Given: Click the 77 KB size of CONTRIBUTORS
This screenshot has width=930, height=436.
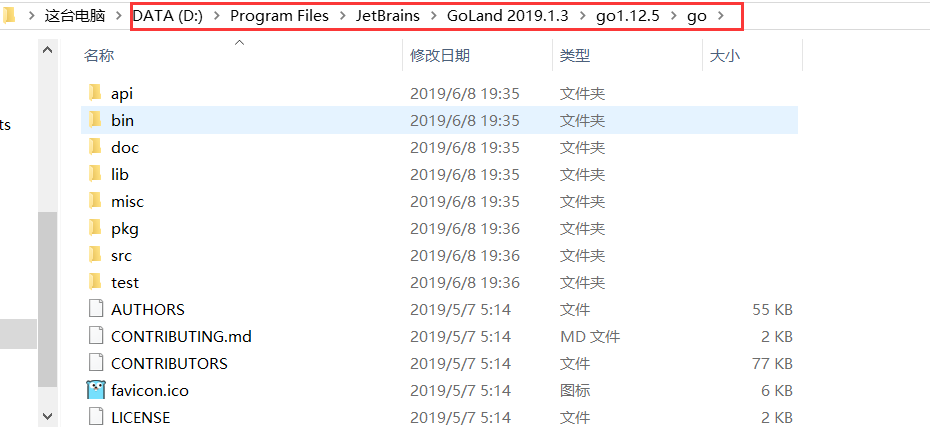Looking at the screenshot, I should point(772,364).
